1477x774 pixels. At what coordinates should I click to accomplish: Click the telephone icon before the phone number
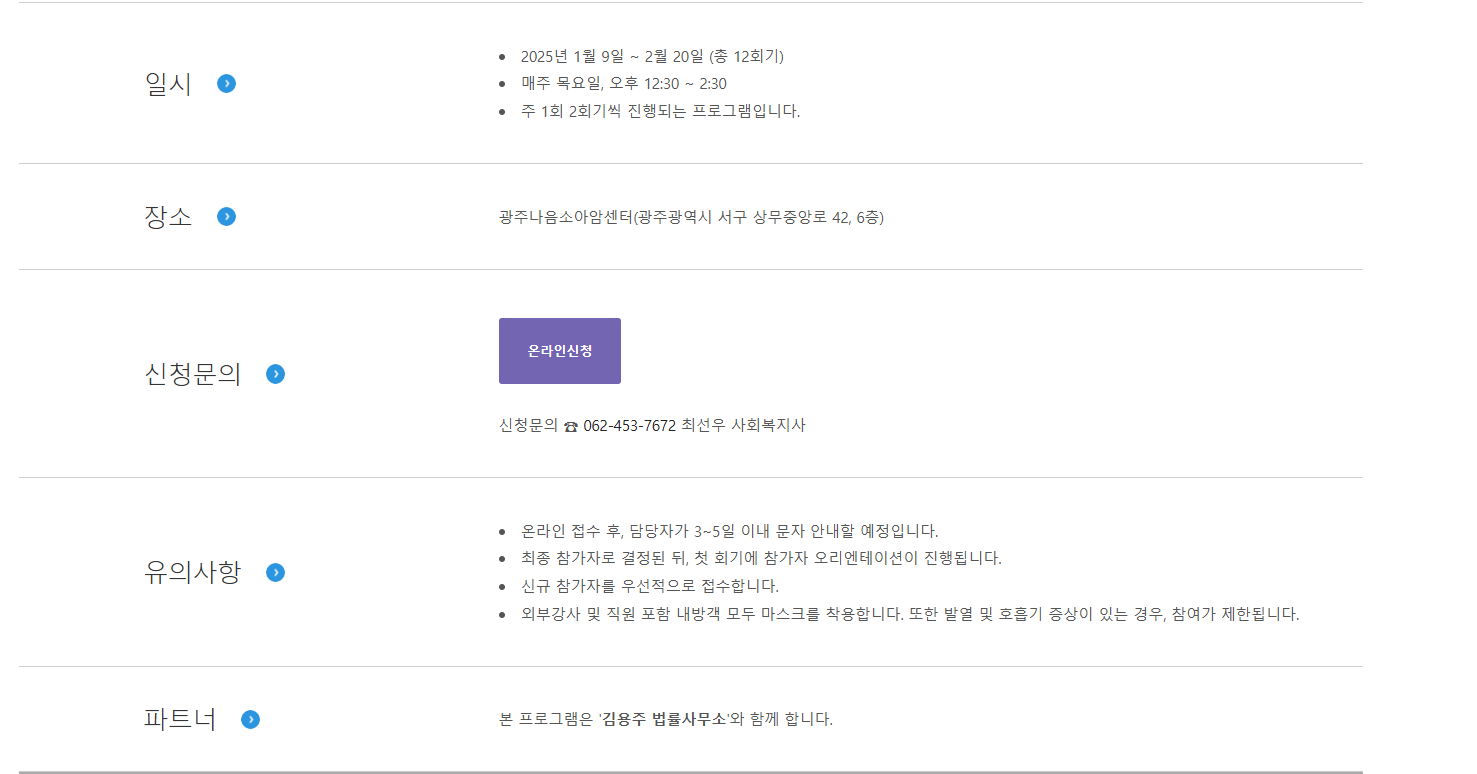[x=570, y=426]
